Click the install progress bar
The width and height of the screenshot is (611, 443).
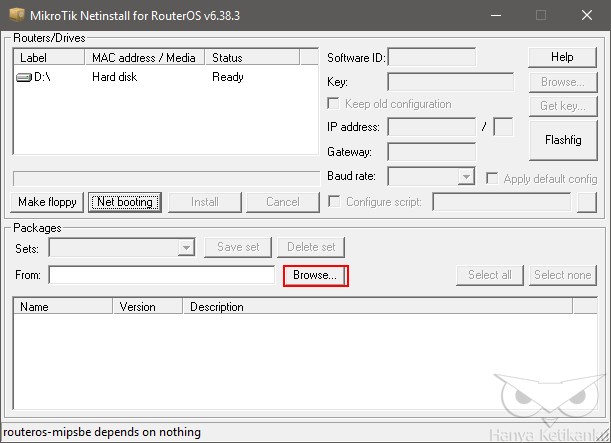(x=166, y=179)
